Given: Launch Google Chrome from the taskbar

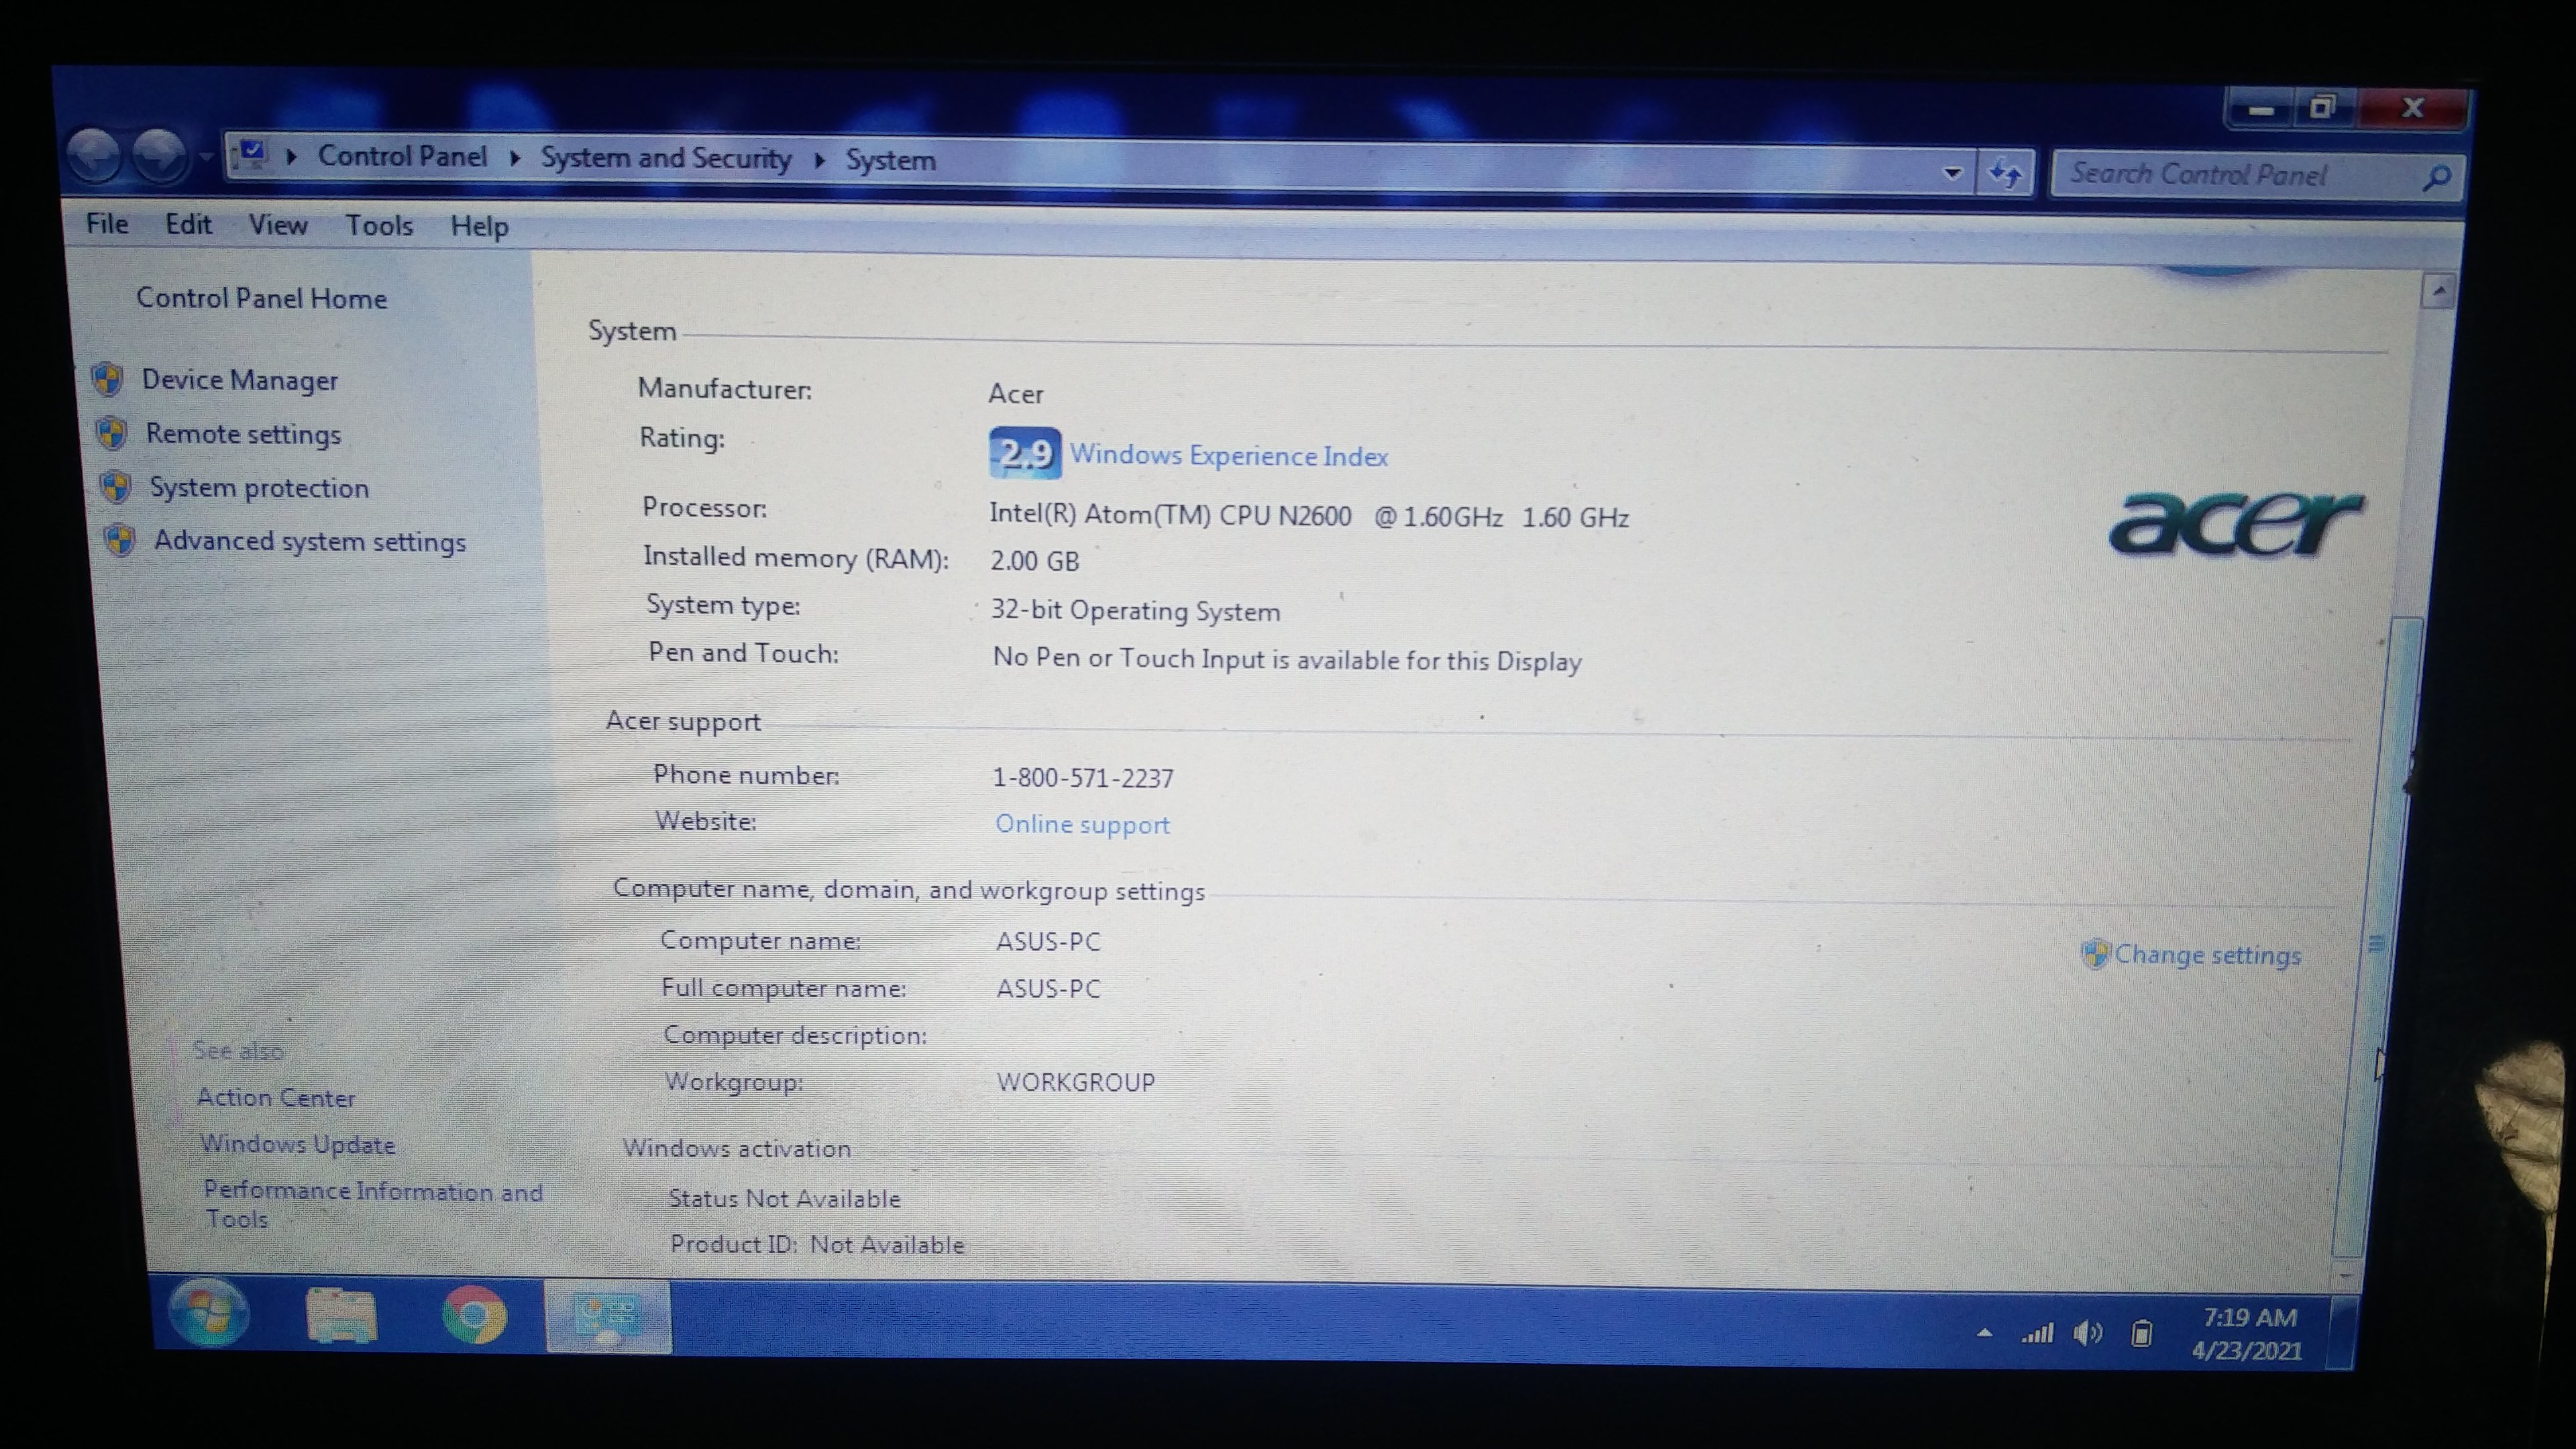Looking at the screenshot, I should click(474, 1315).
